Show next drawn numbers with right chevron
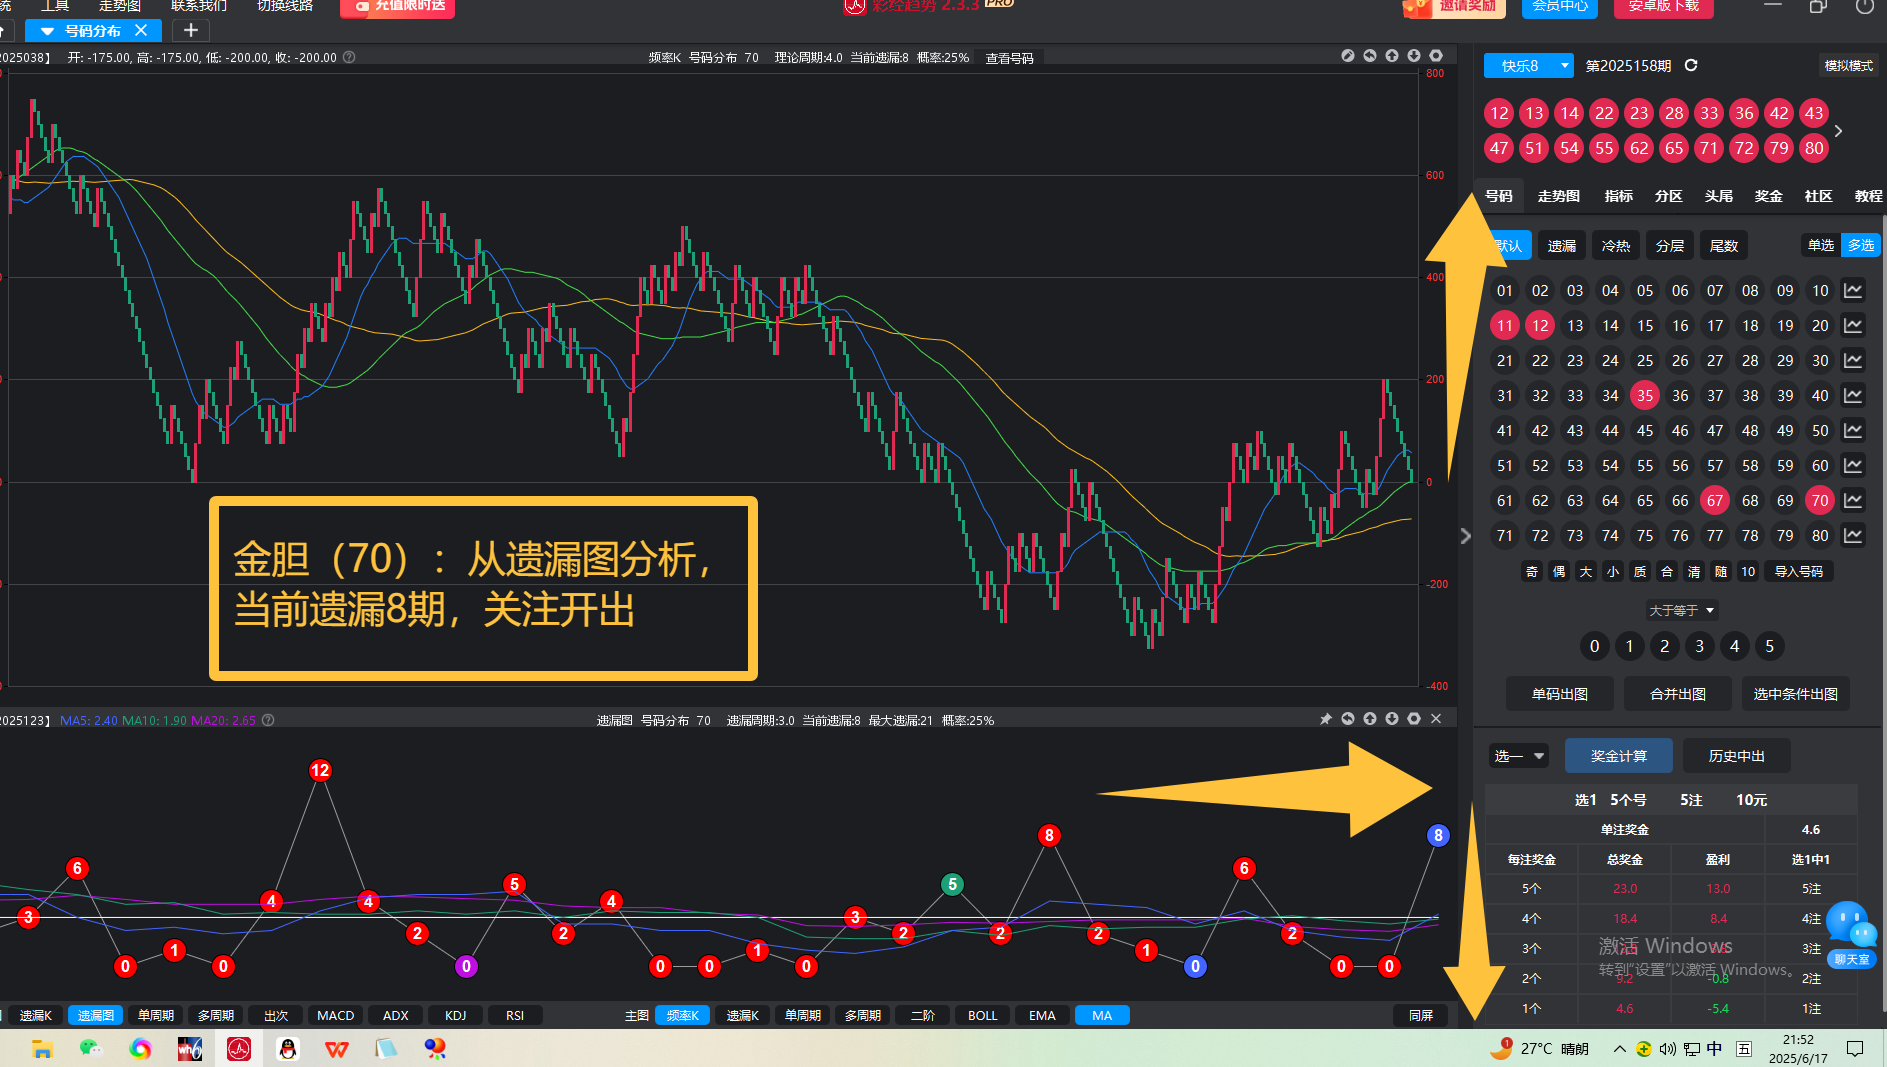This screenshot has width=1887, height=1067. (x=1838, y=131)
